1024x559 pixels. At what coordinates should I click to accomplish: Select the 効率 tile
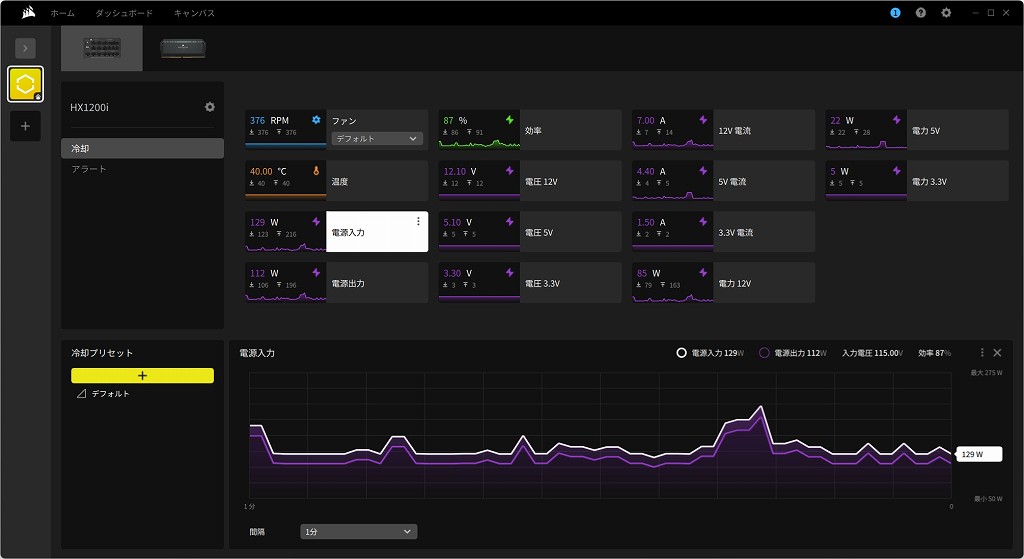530,130
